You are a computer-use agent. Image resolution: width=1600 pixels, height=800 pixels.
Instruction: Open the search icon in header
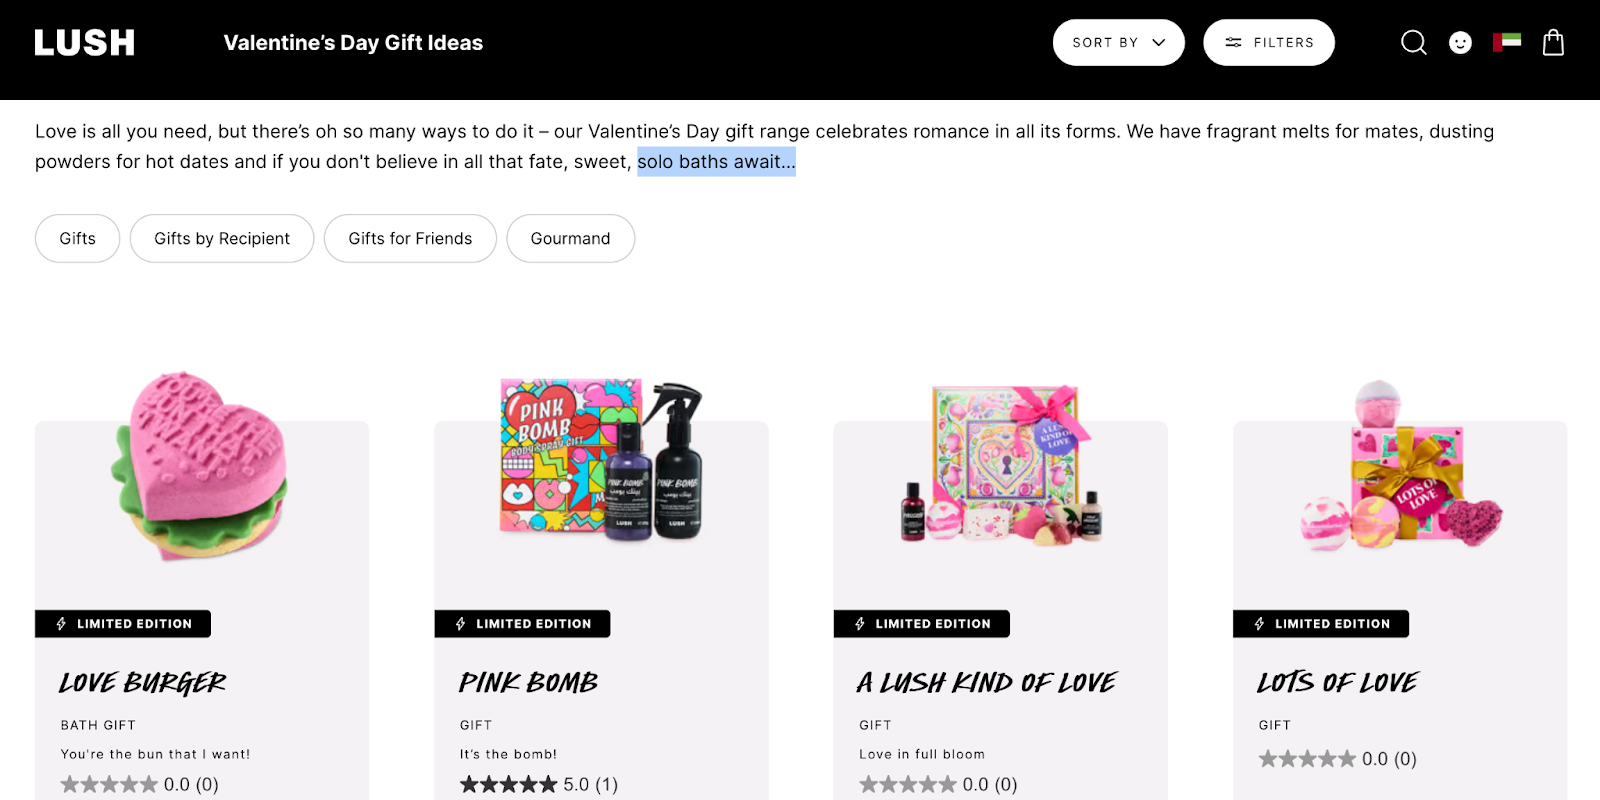coord(1413,43)
